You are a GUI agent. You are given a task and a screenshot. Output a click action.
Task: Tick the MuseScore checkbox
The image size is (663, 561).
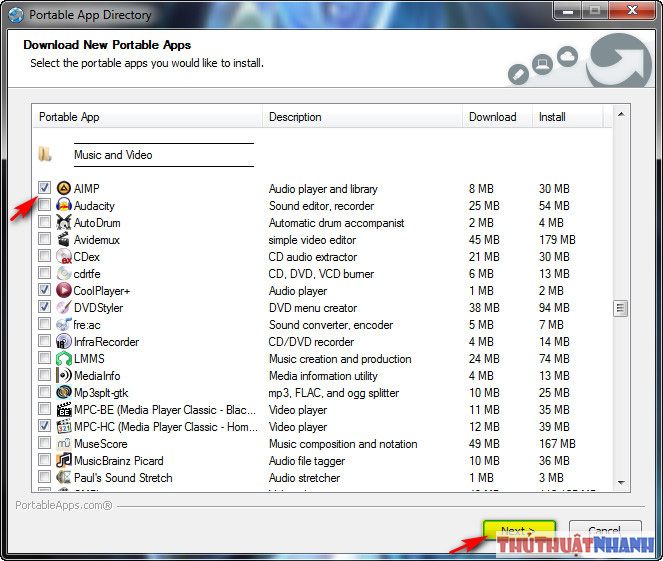[44, 443]
